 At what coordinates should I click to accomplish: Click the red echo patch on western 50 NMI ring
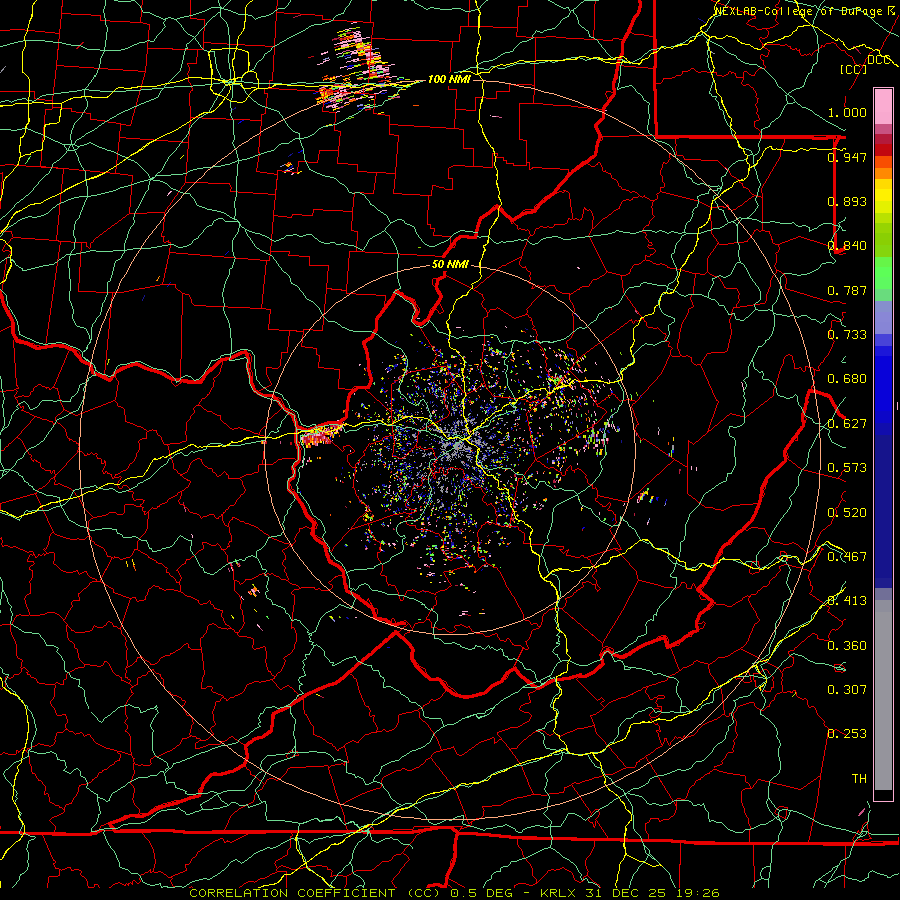pyautogui.click(x=319, y=434)
